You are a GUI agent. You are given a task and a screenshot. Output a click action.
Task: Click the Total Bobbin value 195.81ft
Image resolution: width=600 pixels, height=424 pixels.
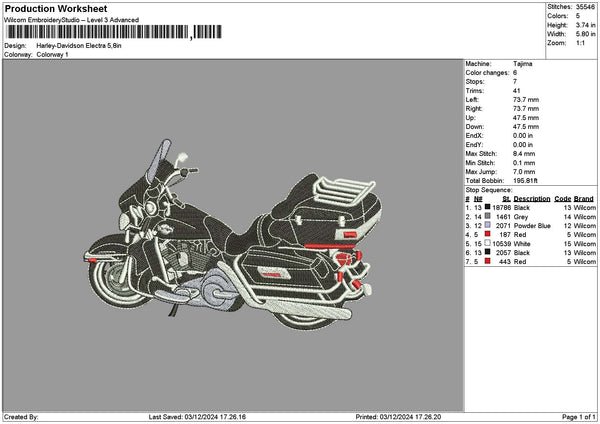pos(525,181)
